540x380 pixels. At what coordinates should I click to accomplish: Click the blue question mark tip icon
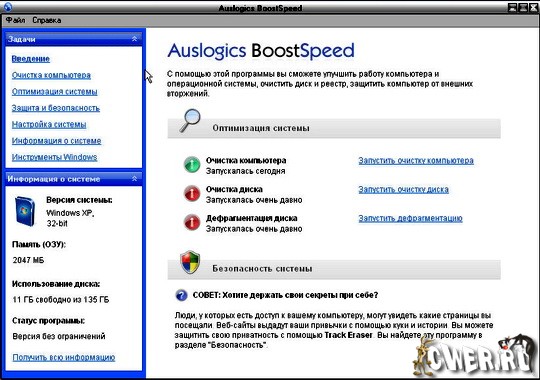point(181,295)
